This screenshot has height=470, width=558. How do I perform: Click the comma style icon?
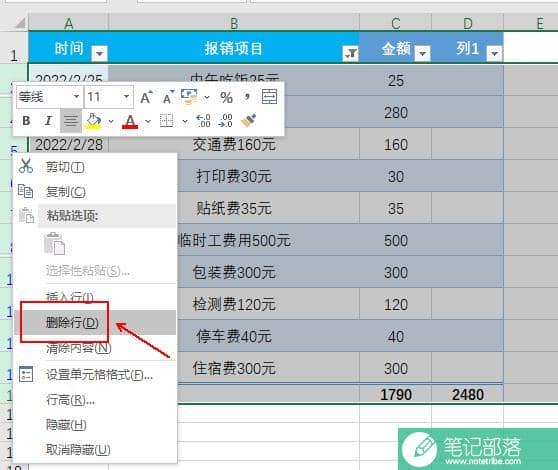pos(247,96)
